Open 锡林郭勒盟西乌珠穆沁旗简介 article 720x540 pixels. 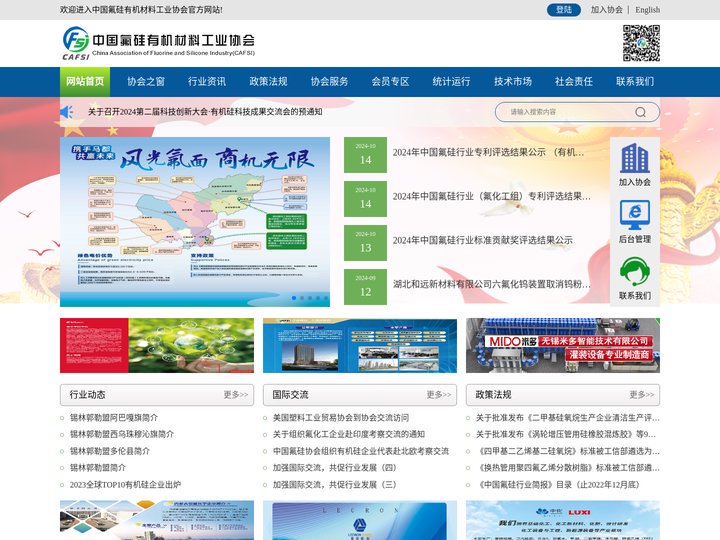122,434
